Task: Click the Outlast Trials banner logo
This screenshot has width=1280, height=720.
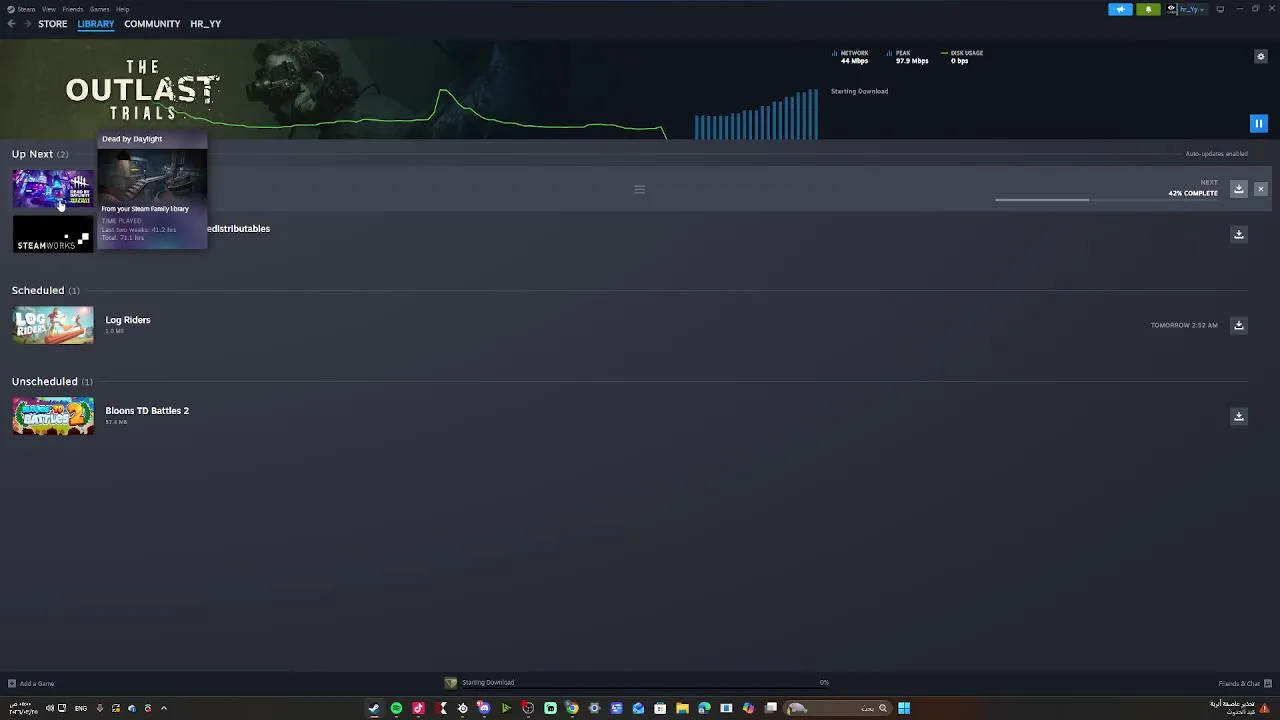Action: pos(142,90)
